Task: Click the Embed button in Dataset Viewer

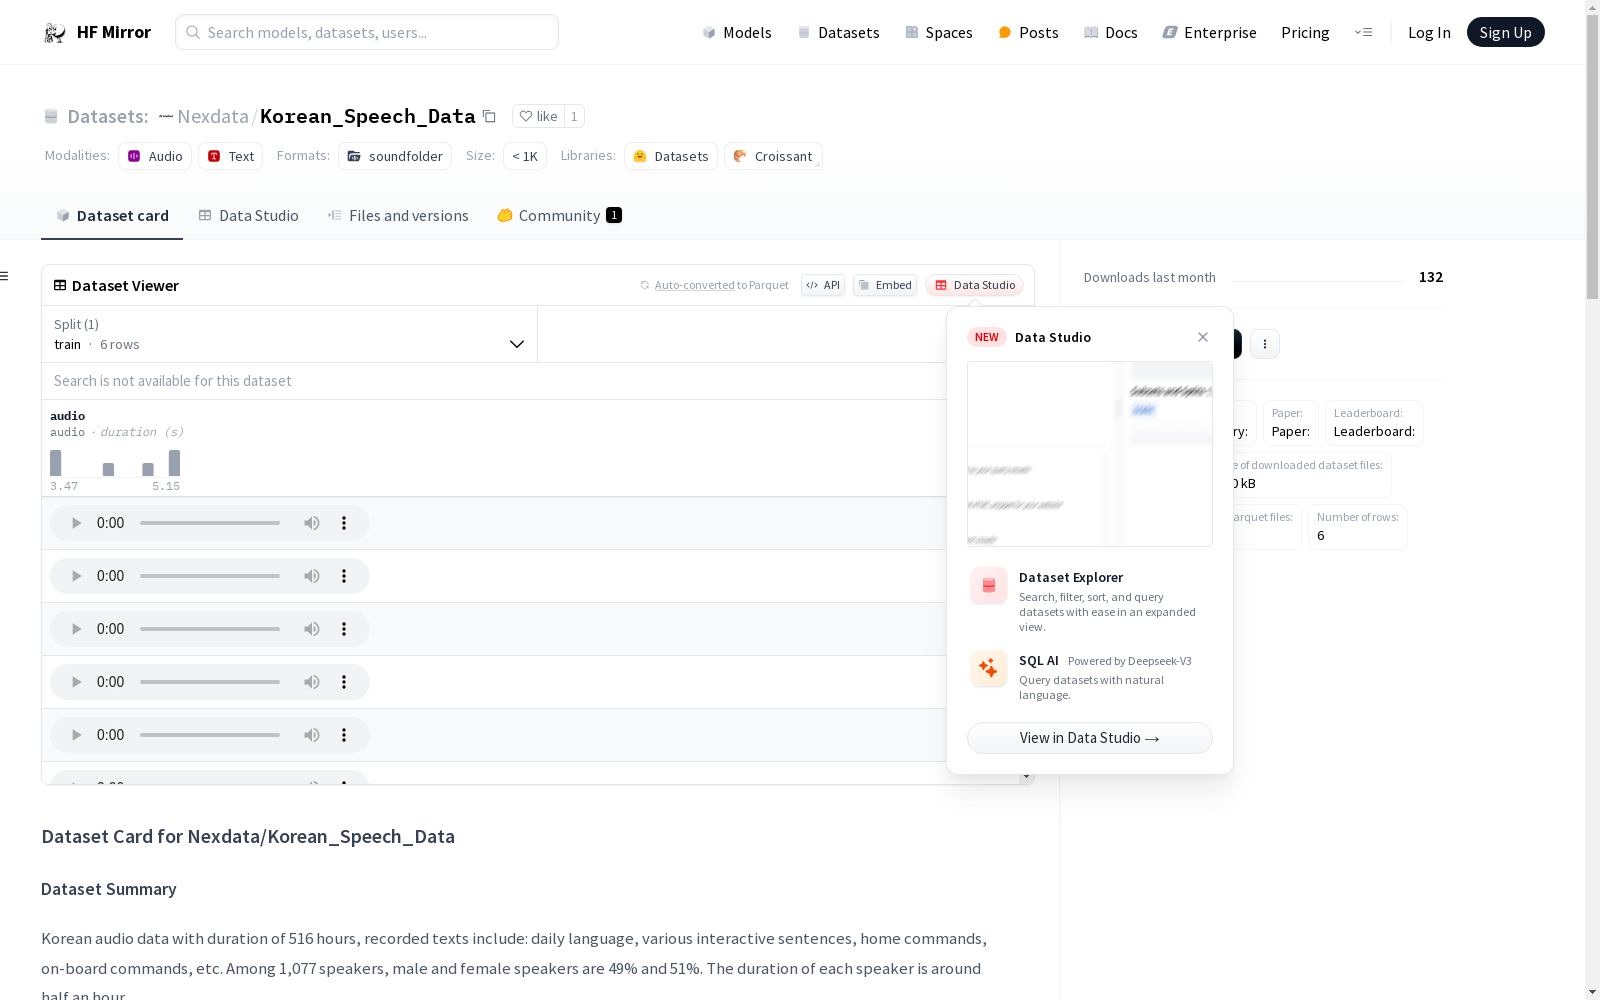Action: tap(885, 285)
